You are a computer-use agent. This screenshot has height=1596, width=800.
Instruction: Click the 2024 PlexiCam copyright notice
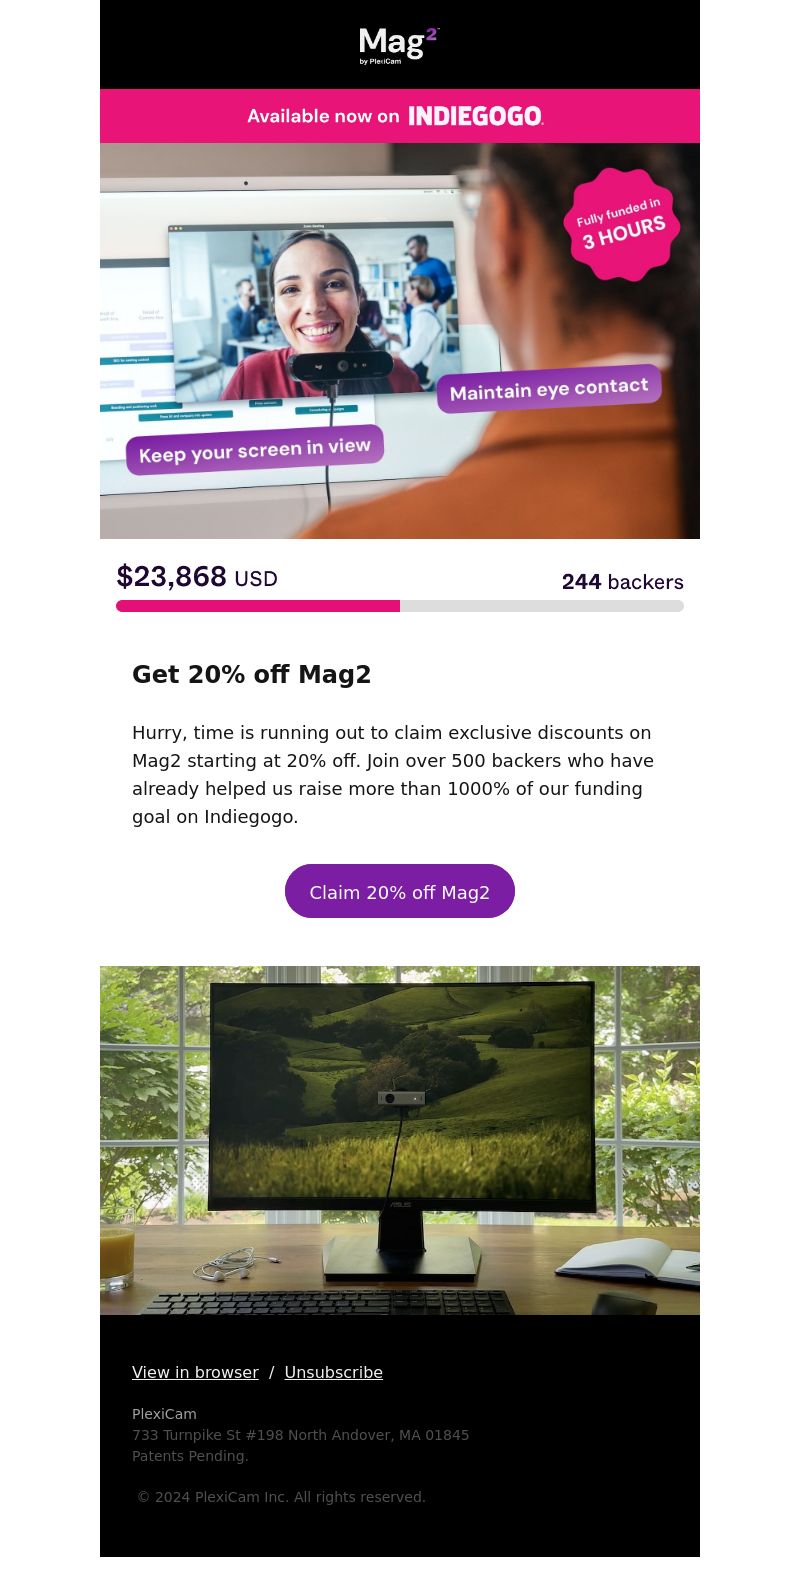[281, 1497]
